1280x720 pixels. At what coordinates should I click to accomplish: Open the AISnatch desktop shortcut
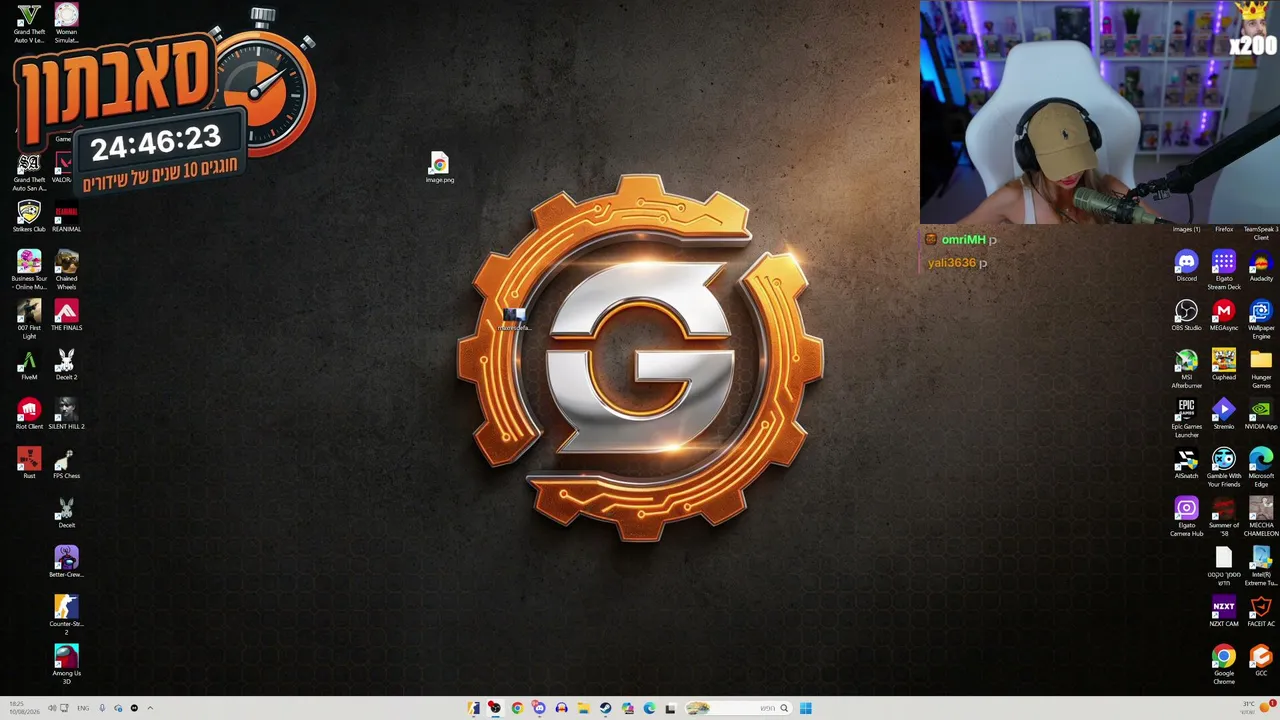[1186, 463]
